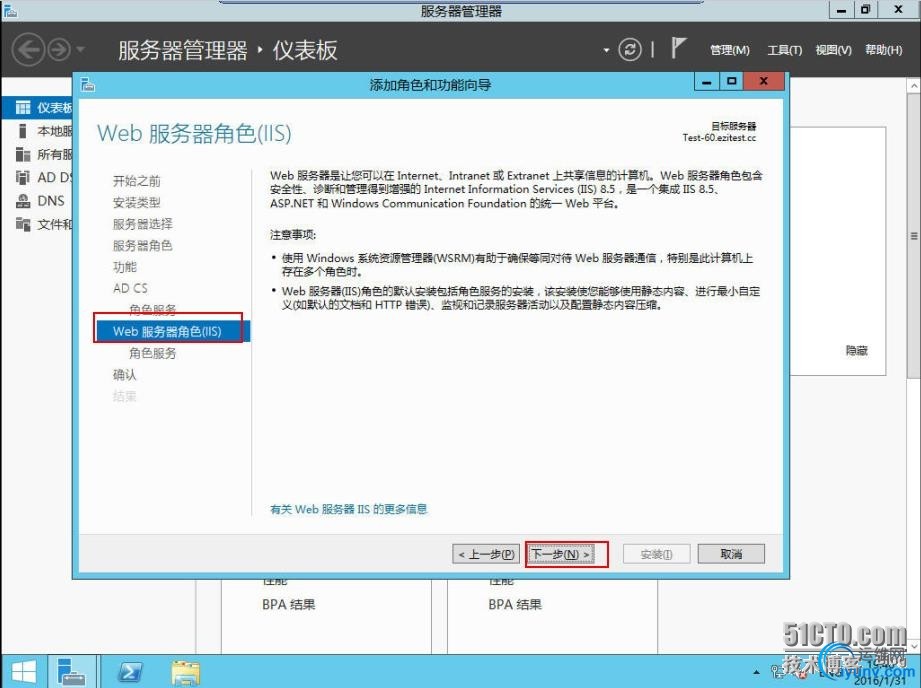Select the 所有服务器 icon in sidebar
Screen dimensions: 921x688
click(23, 155)
